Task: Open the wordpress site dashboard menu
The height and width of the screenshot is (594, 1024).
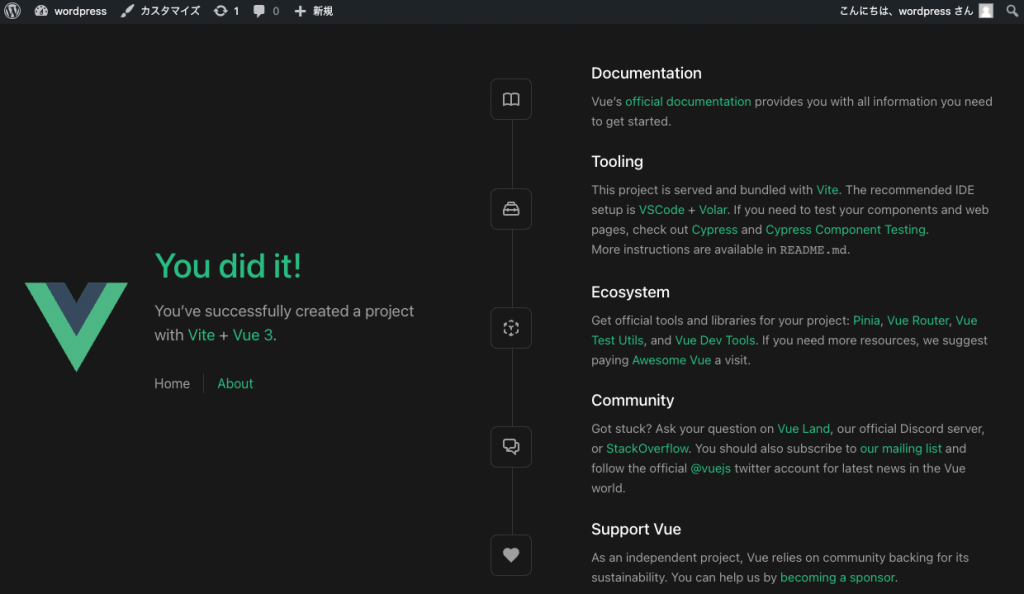Action: coord(71,11)
